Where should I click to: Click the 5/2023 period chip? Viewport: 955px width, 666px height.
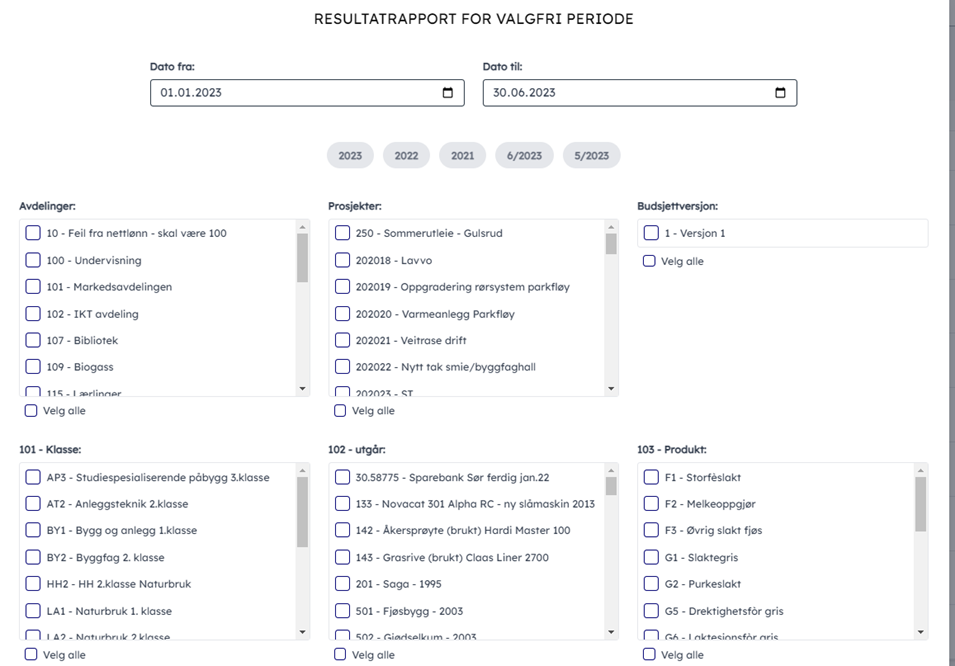pyautogui.click(x=591, y=156)
